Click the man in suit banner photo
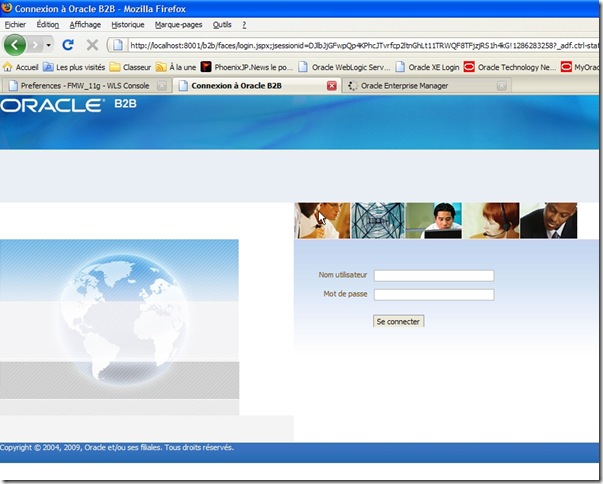 pyautogui.click(x=548, y=221)
